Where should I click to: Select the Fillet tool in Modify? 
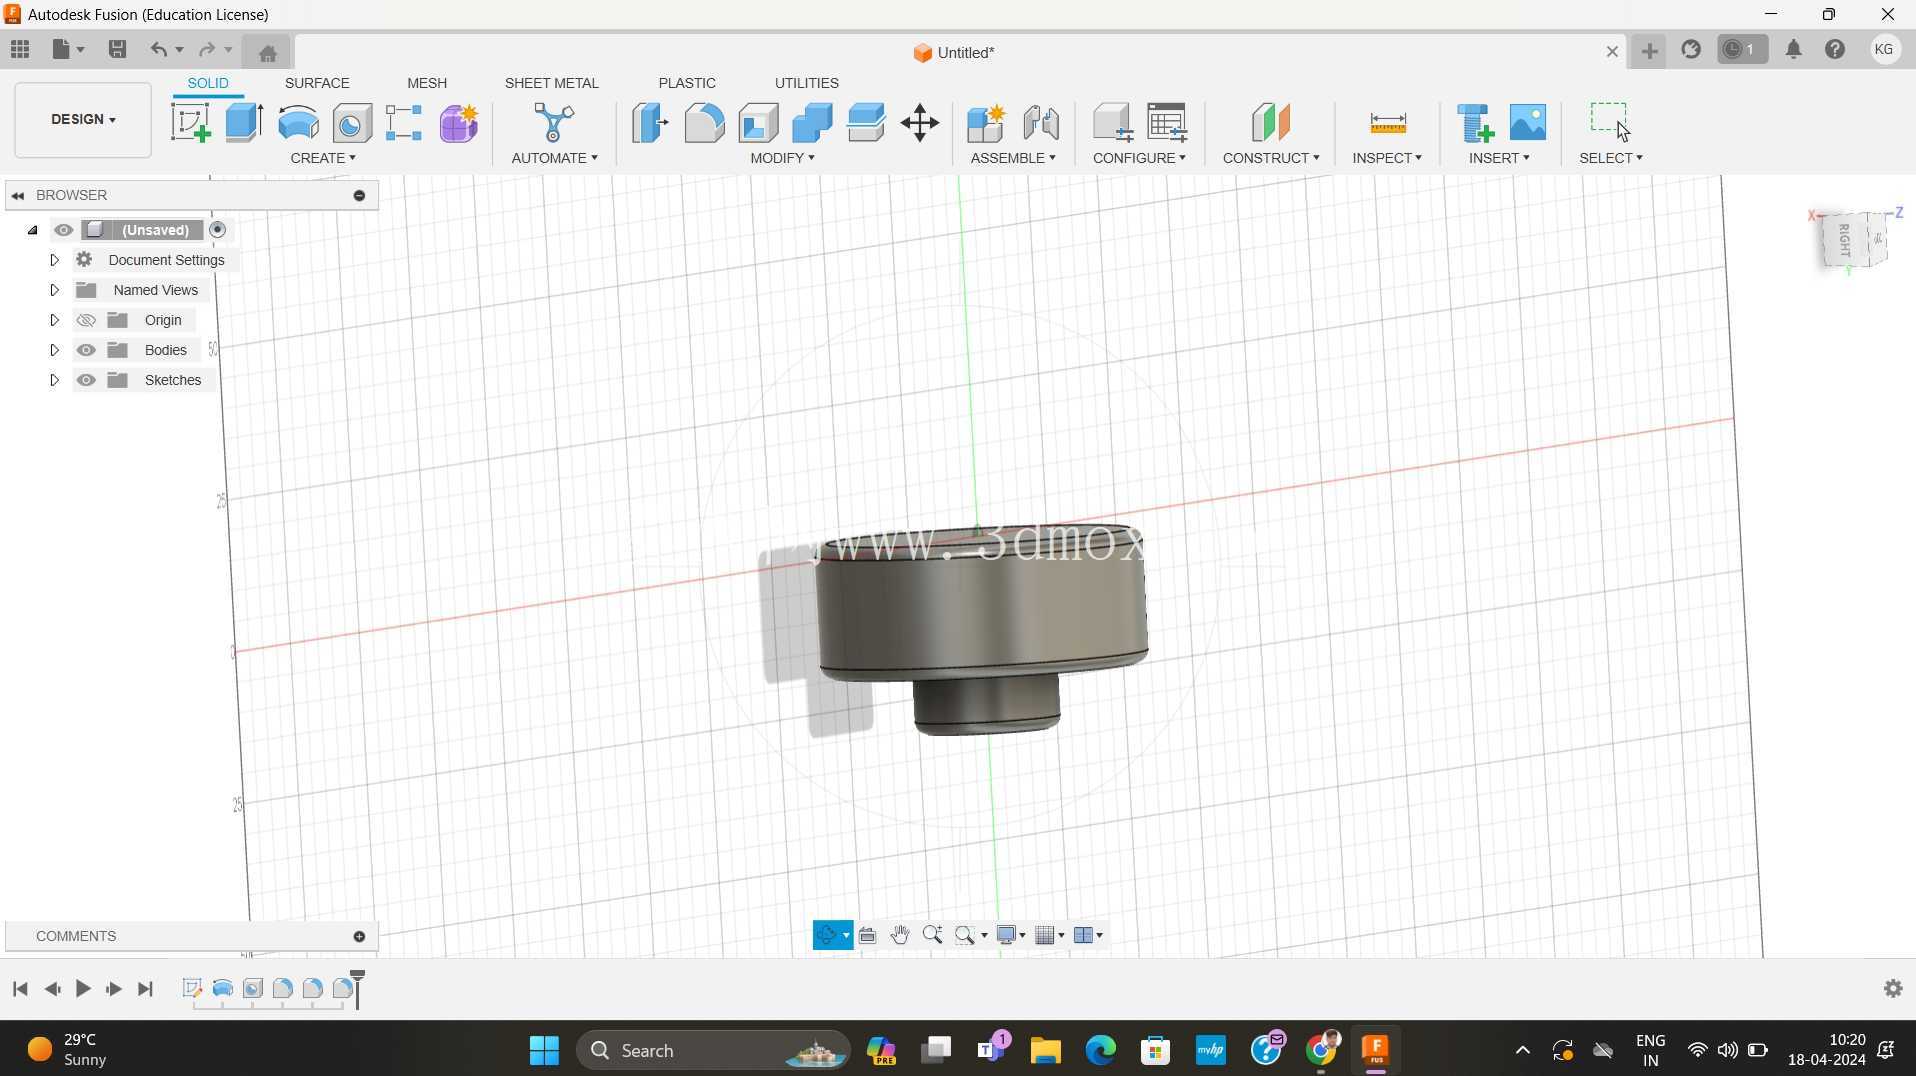pos(704,123)
